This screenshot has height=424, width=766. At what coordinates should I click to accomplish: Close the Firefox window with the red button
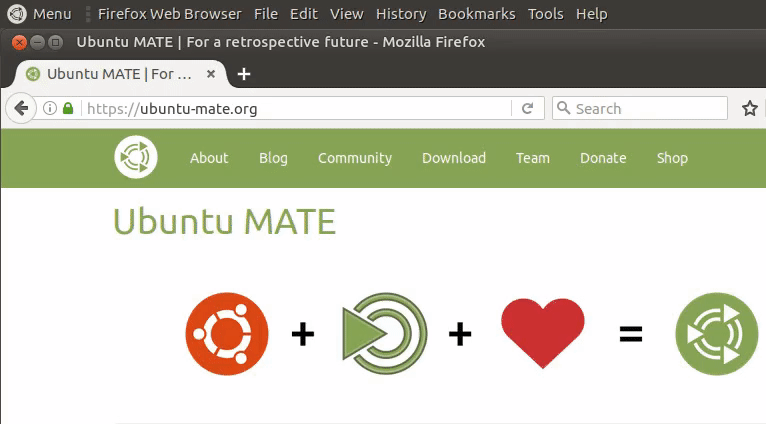coord(19,43)
